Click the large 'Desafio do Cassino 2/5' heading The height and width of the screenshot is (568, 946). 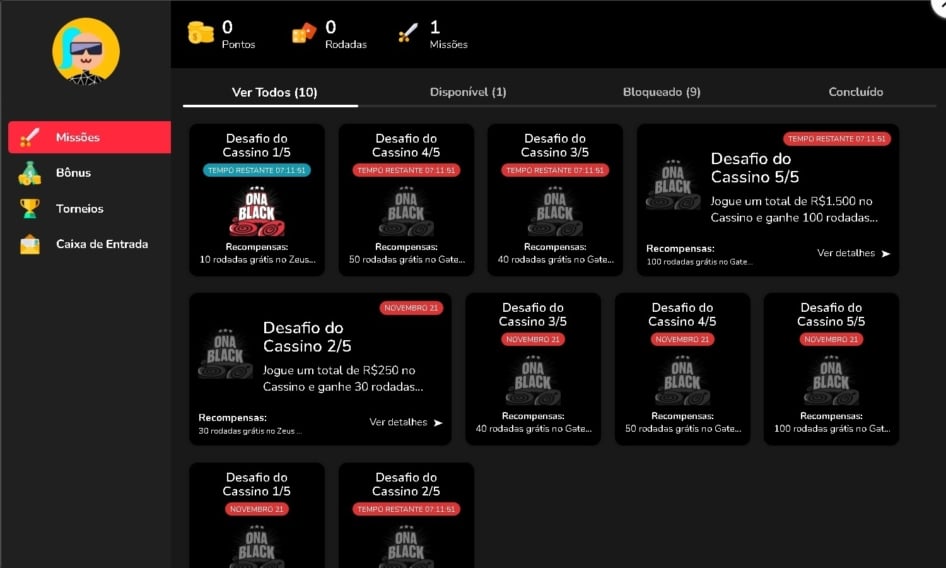[307, 337]
